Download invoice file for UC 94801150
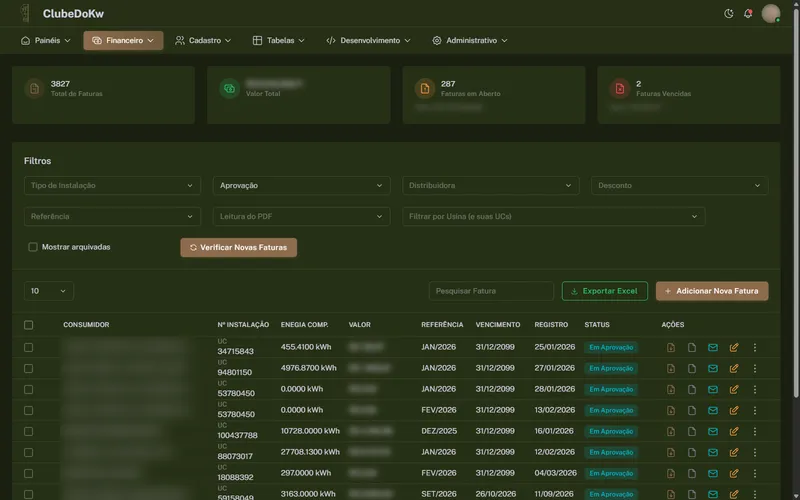 pos(670,368)
